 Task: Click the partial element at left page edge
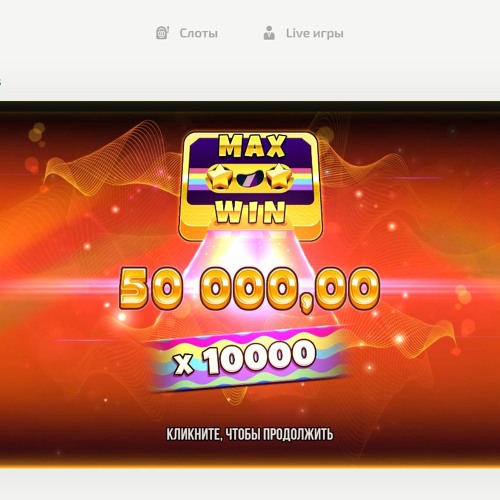click(1, 81)
